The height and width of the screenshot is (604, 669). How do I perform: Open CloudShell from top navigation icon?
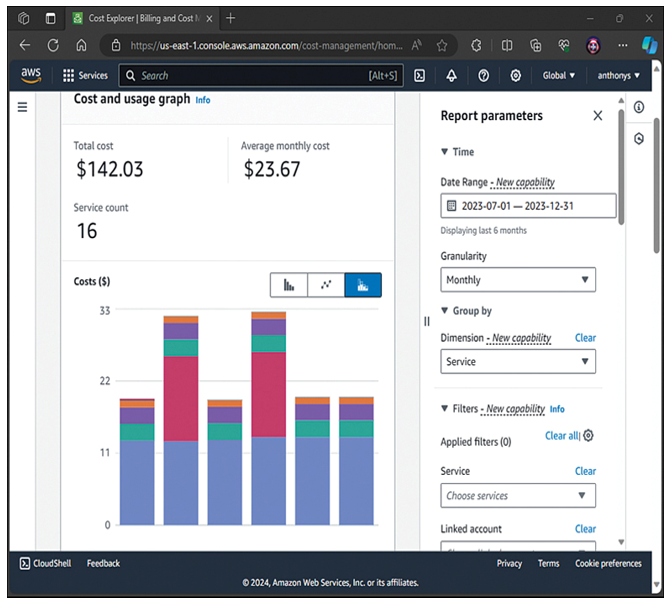tap(419, 76)
